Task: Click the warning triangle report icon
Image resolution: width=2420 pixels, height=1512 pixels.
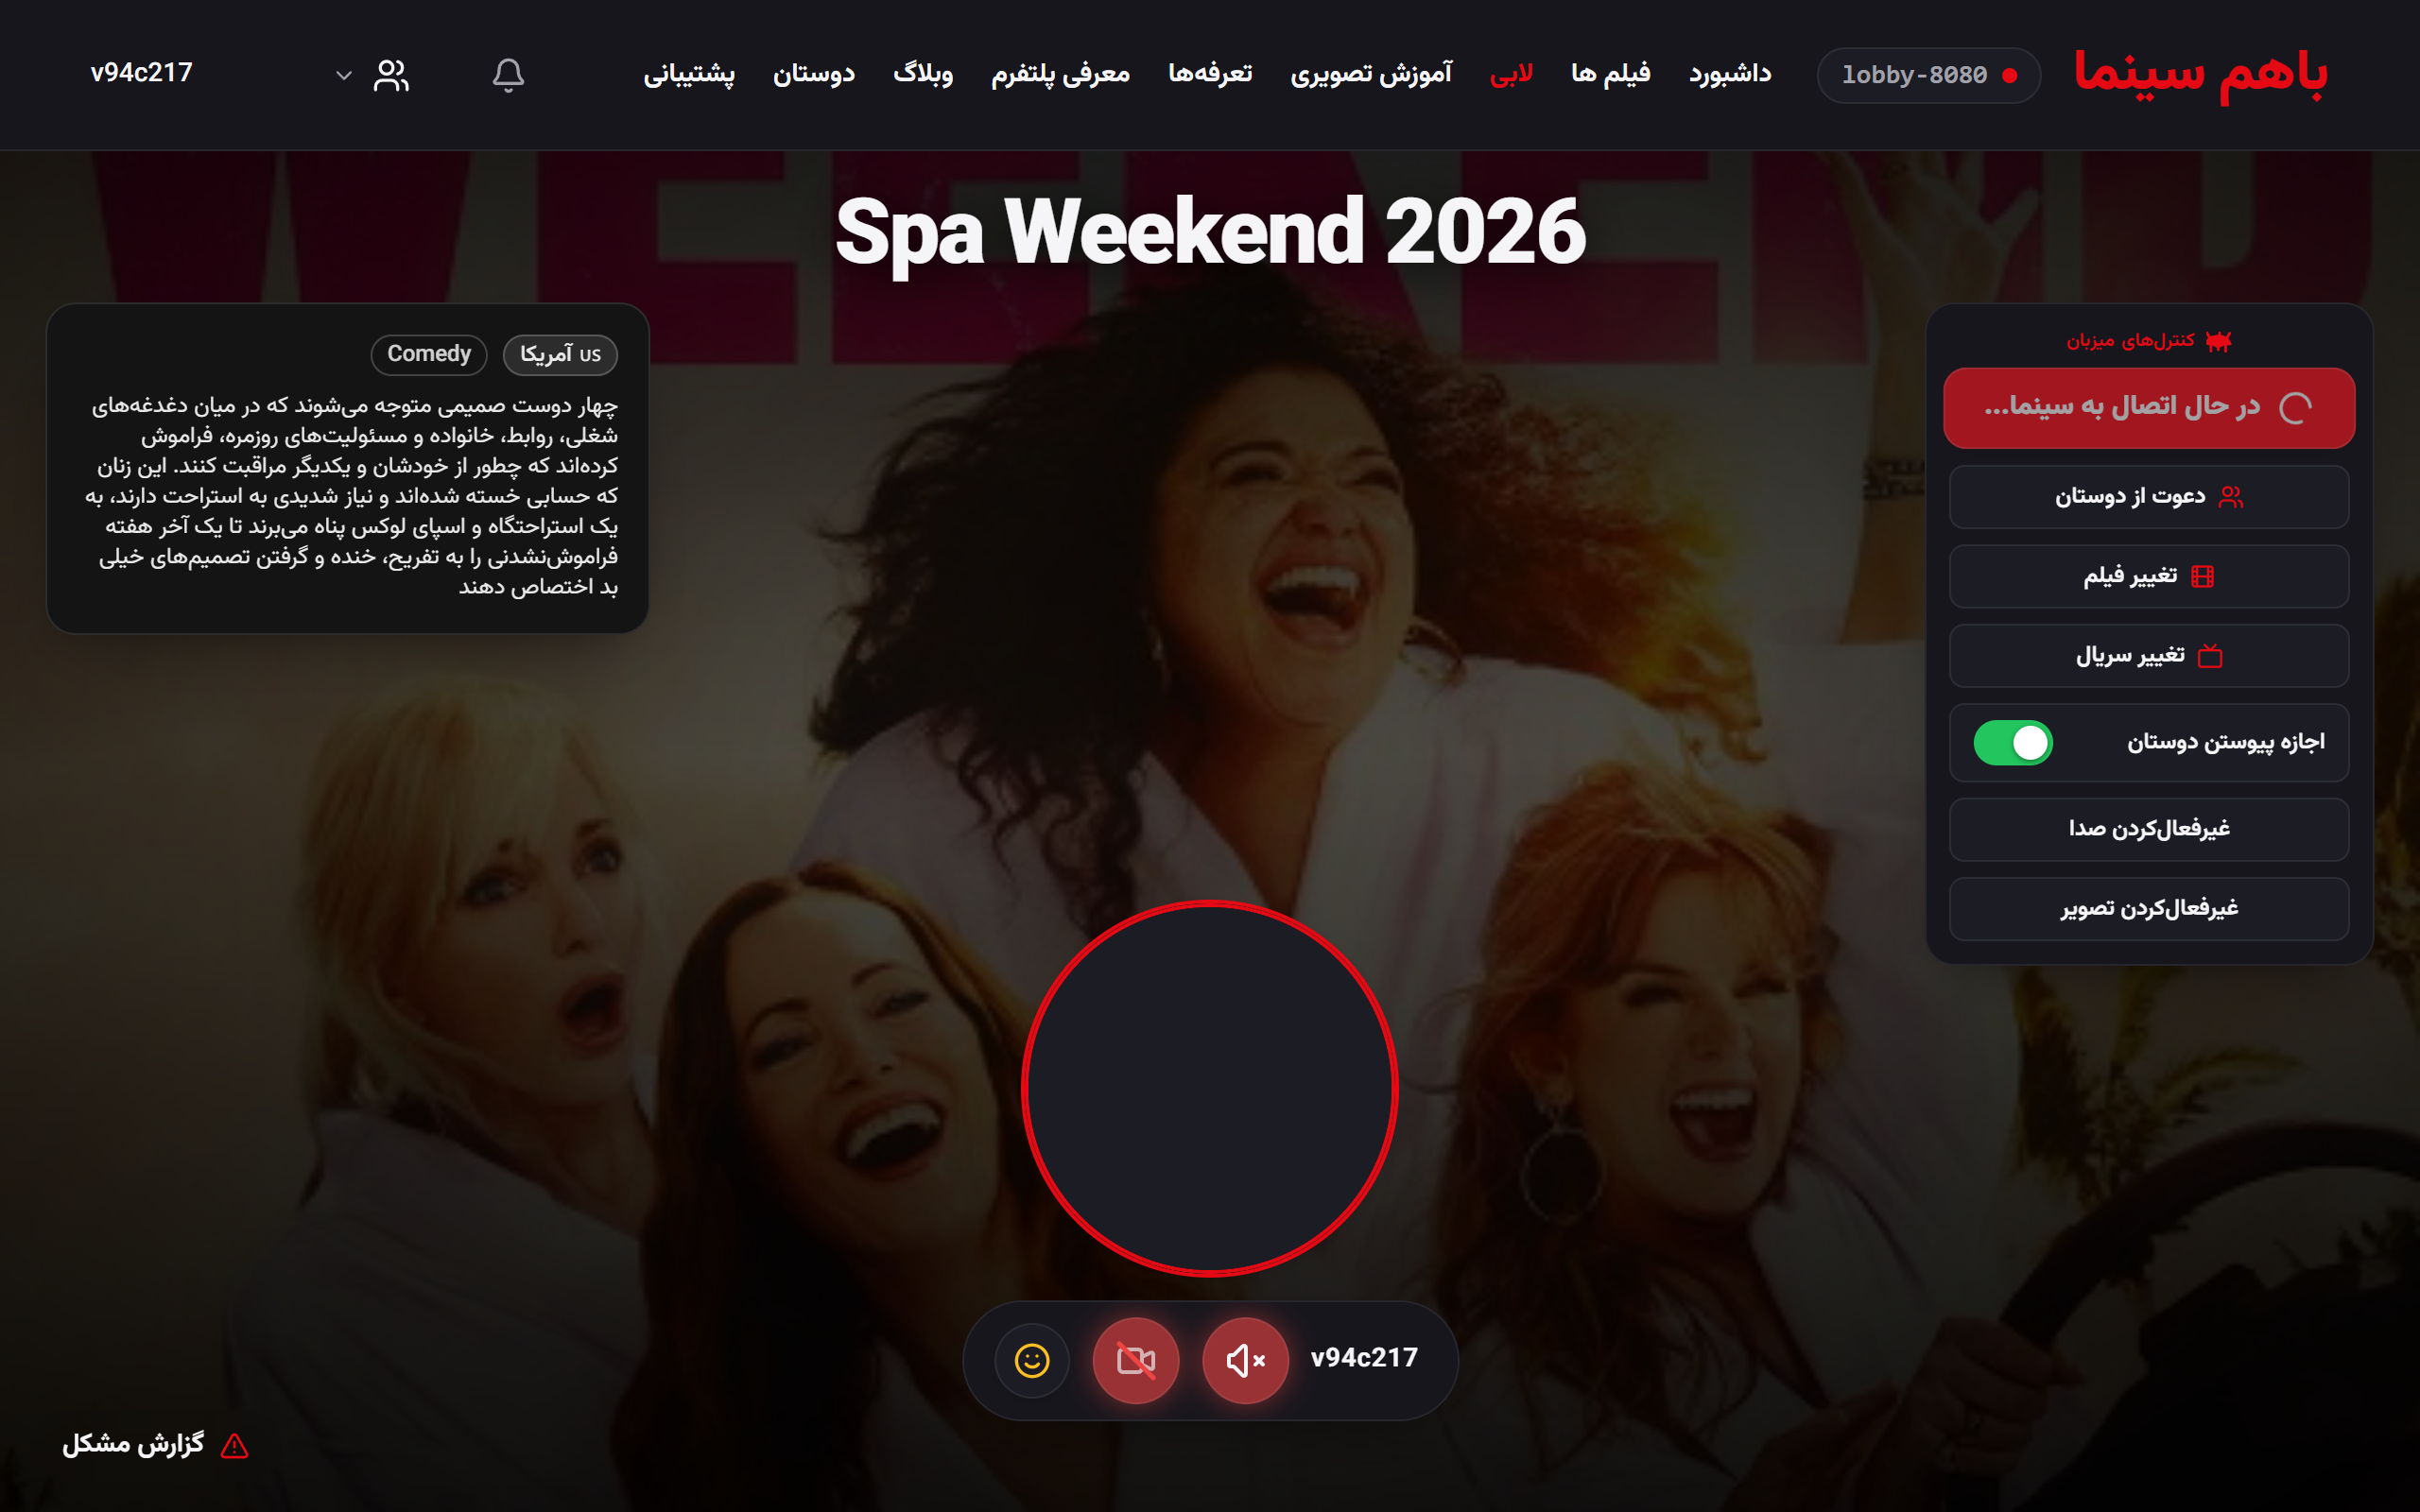Action: tap(234, 1445)
